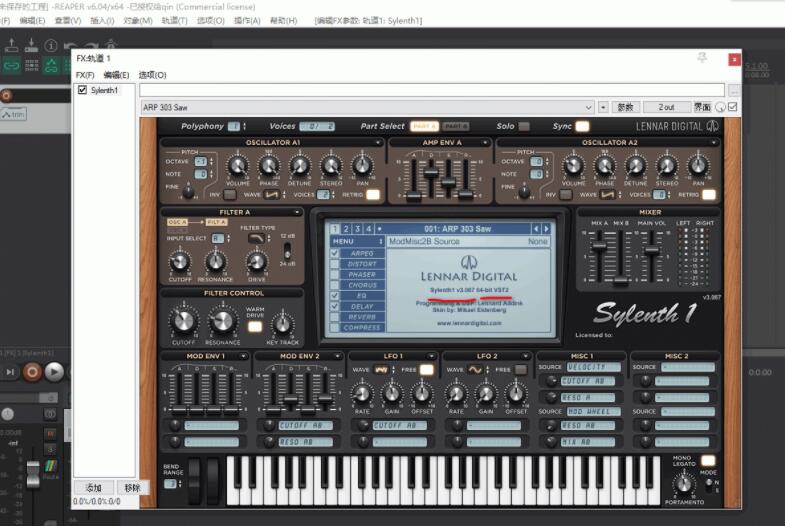Click the download/open project toolbar icon

(x=31, y=46)
